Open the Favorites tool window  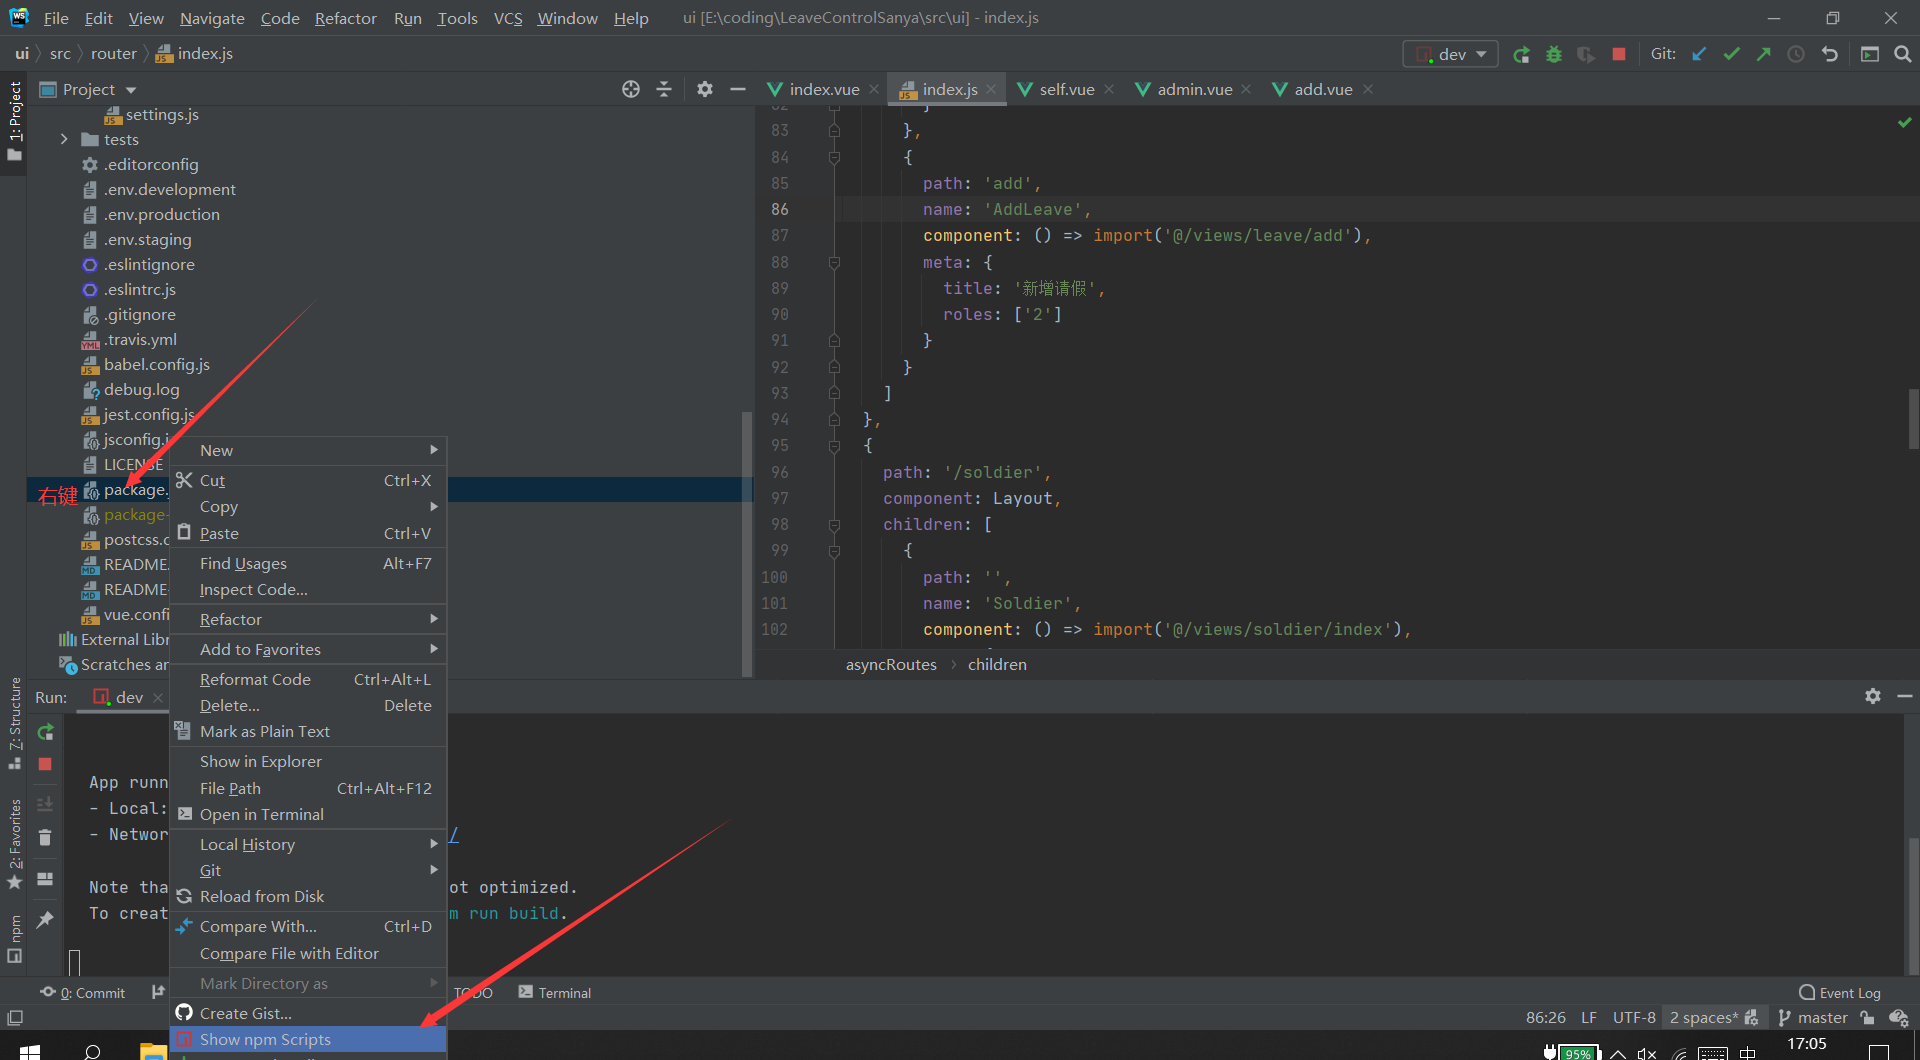pyautogui.click(x=15, y=843)
